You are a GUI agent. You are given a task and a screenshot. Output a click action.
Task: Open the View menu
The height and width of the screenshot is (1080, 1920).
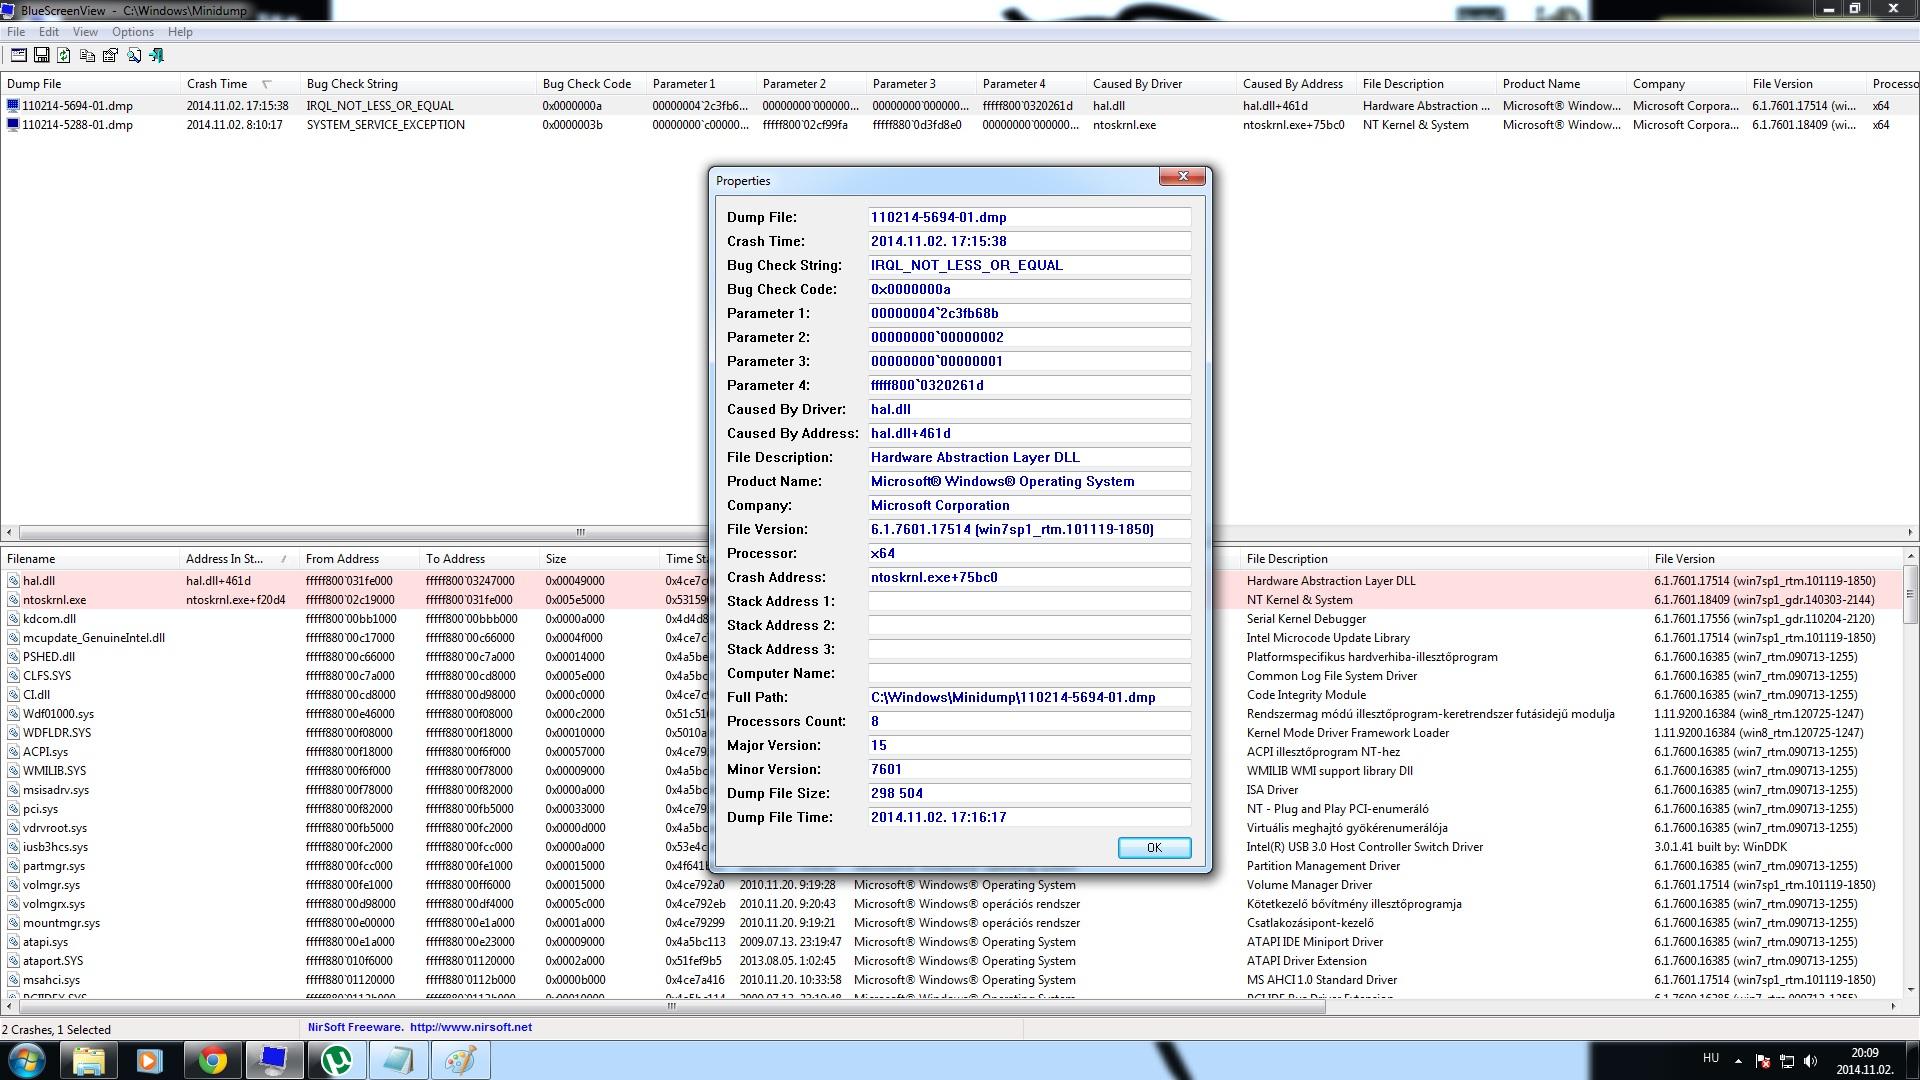[85, 32]
